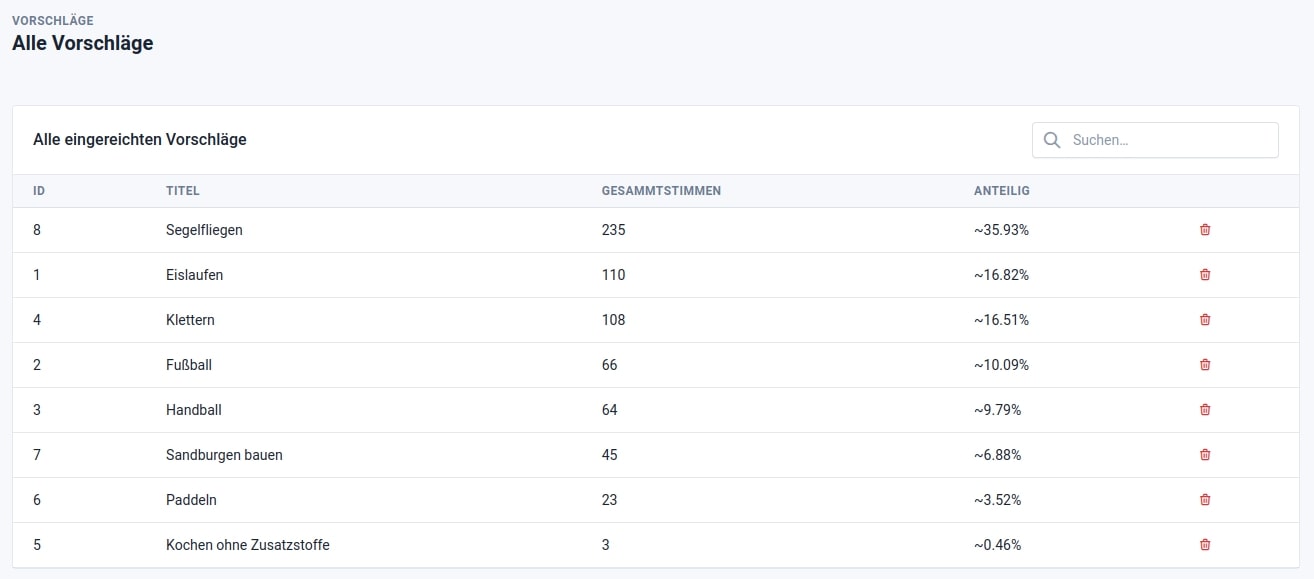Screen dimensions: 1314x579
Task: Delete the Handball row with trash icon
Action: (x=1204, y=410)
